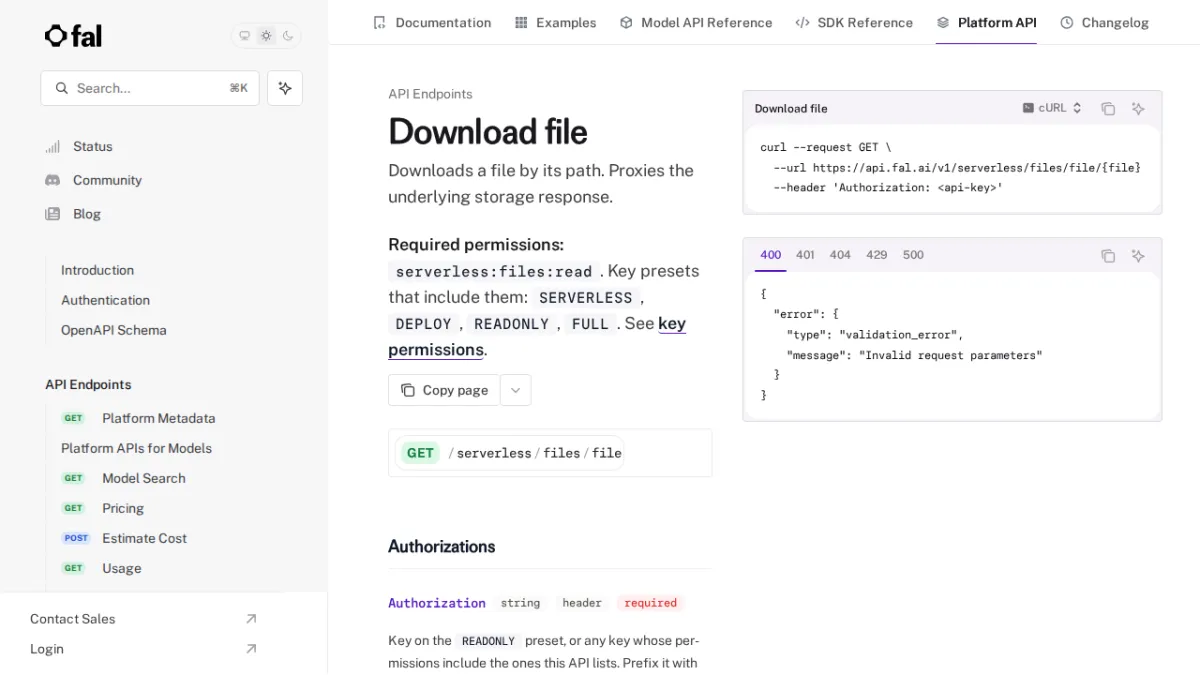
Task: Open Contact Sales link
Action: pyautogui.click(x=144, y=619)
